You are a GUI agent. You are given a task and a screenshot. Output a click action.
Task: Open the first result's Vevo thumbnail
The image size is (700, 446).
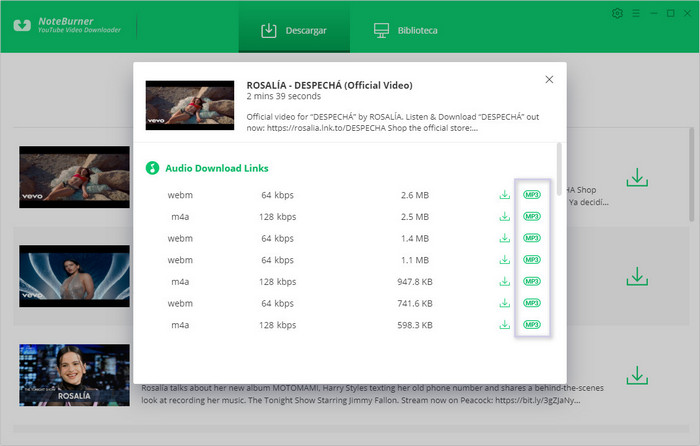coord(75,177)
